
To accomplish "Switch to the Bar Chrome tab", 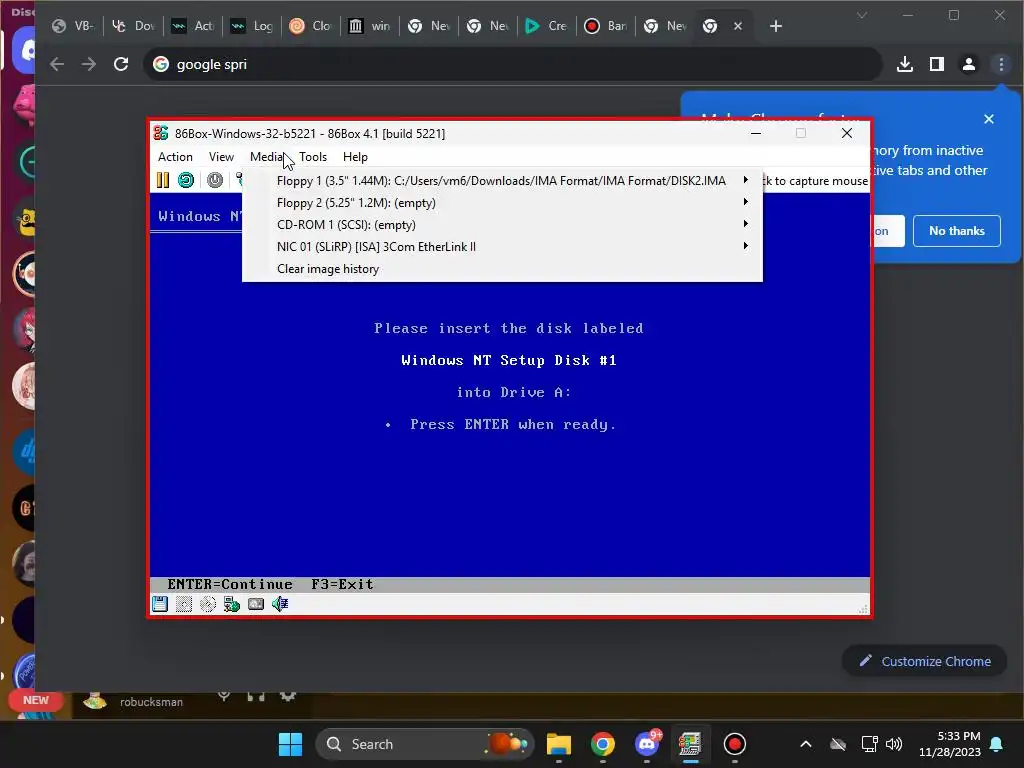I will [605, 26].
